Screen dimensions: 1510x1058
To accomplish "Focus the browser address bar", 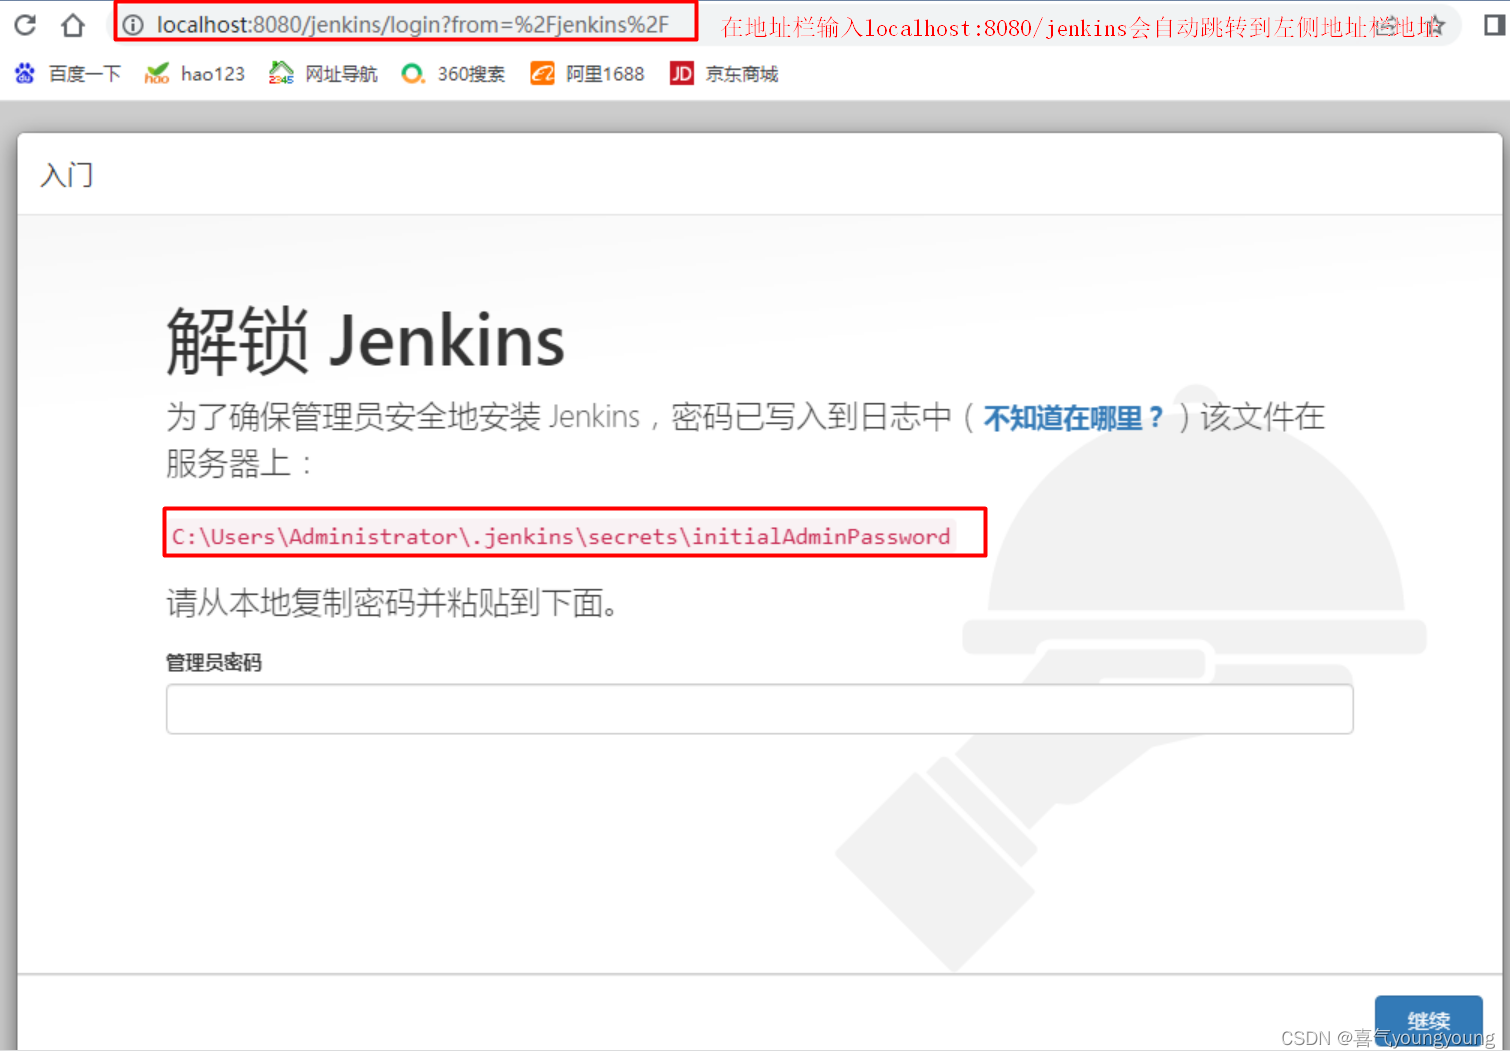I will 400,24.
